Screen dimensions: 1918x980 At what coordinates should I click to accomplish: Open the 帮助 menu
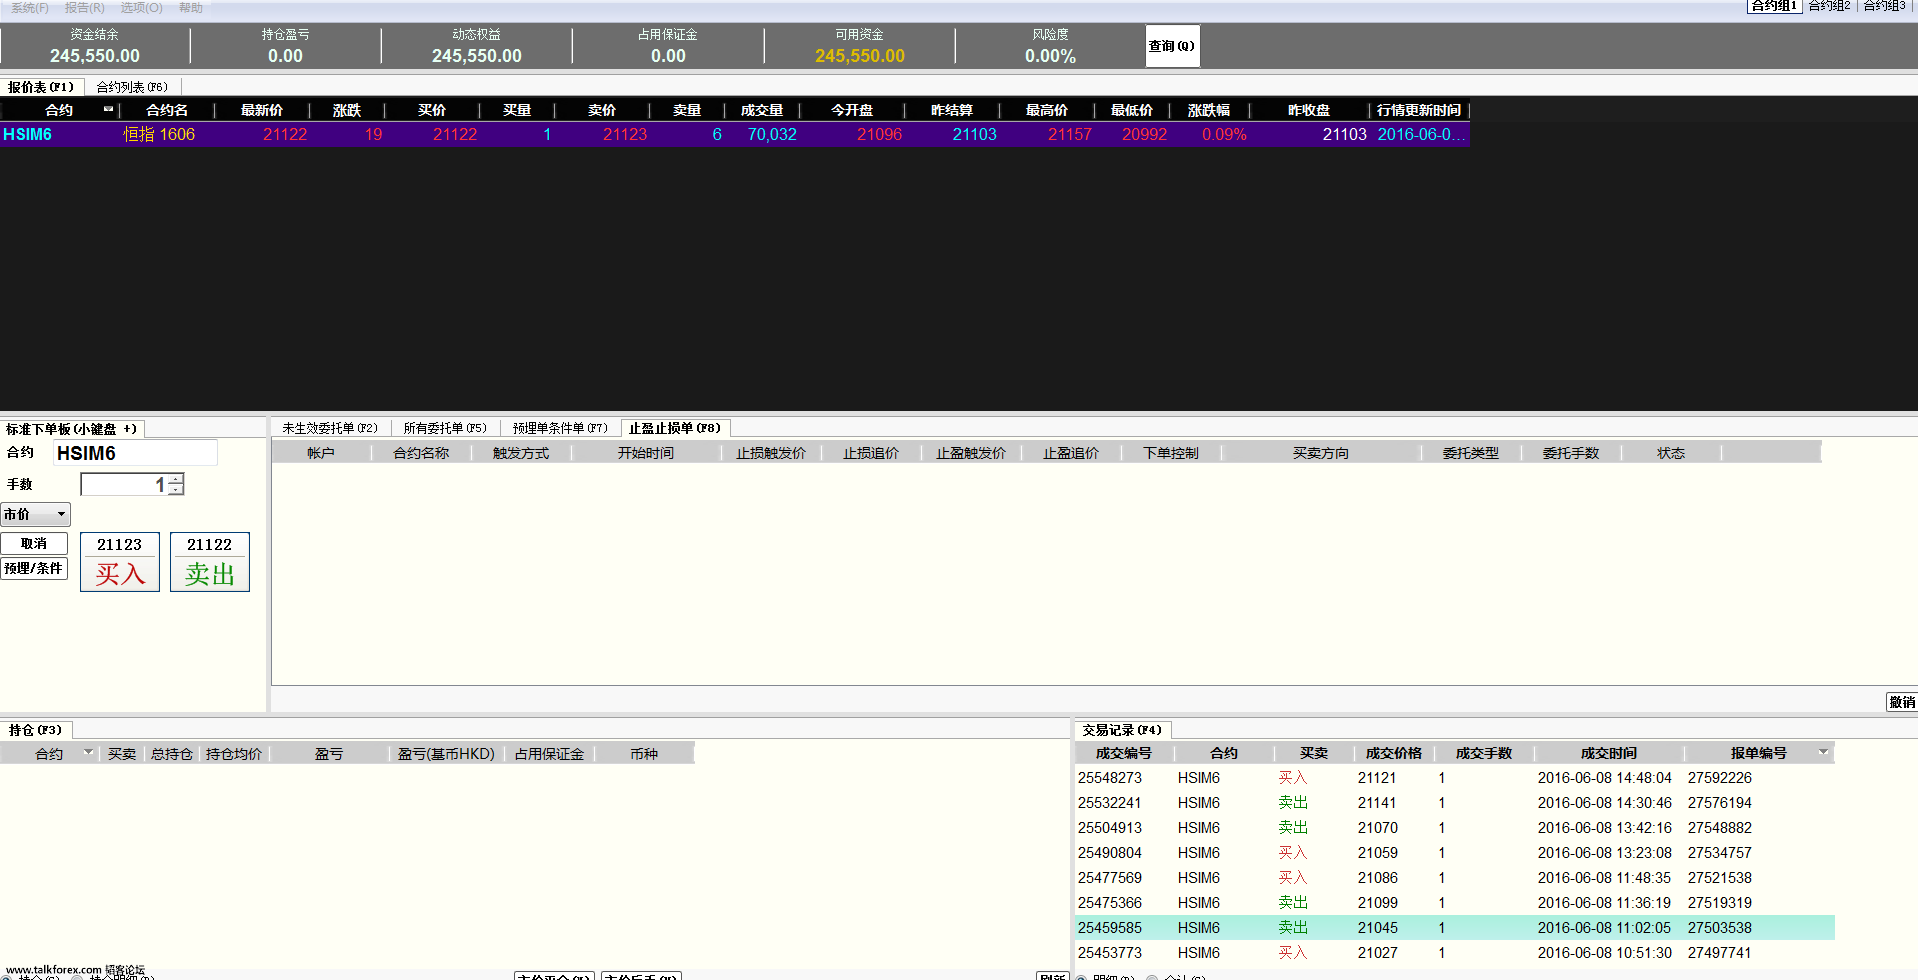point(191,7)
